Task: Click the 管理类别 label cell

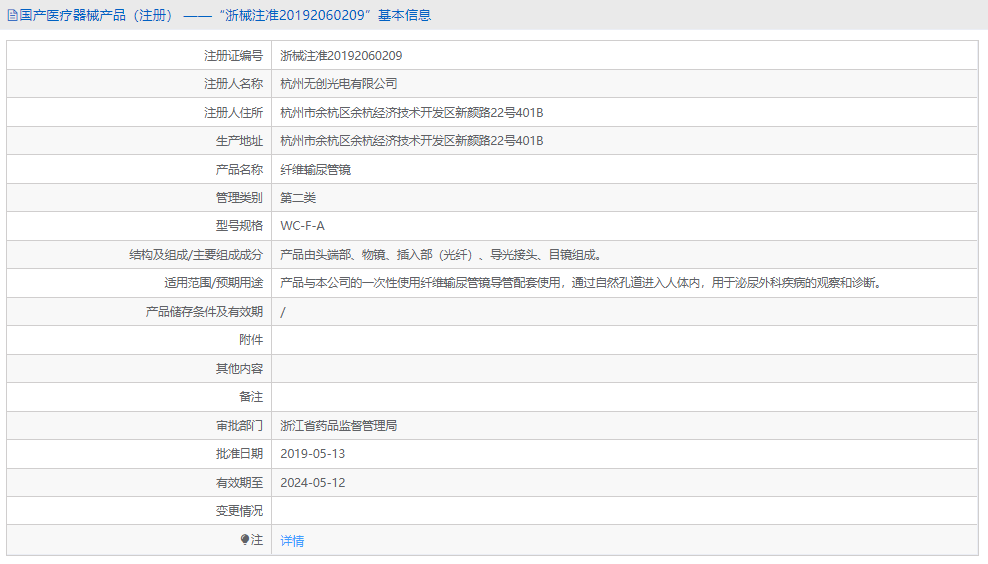Action: click(139, 198)
